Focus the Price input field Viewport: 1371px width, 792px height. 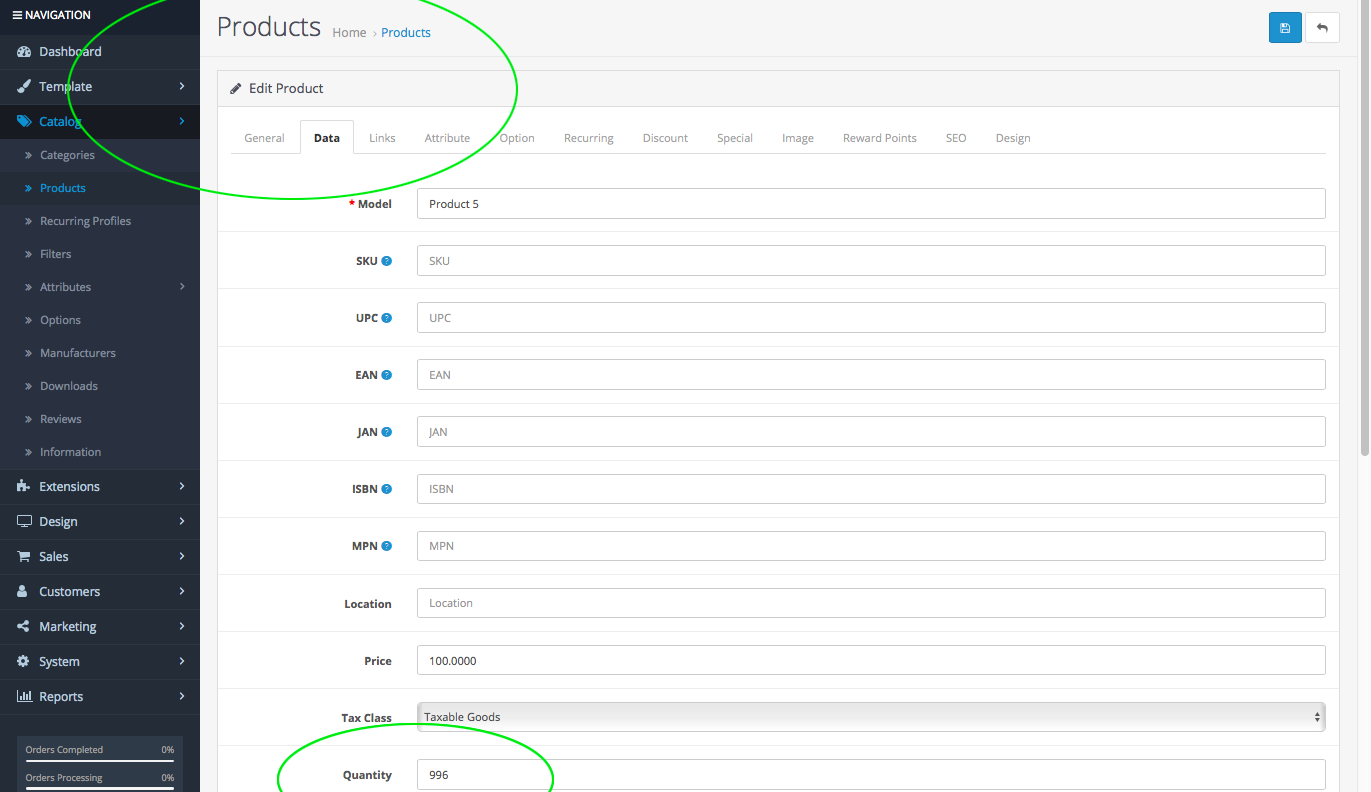[871, 661]
